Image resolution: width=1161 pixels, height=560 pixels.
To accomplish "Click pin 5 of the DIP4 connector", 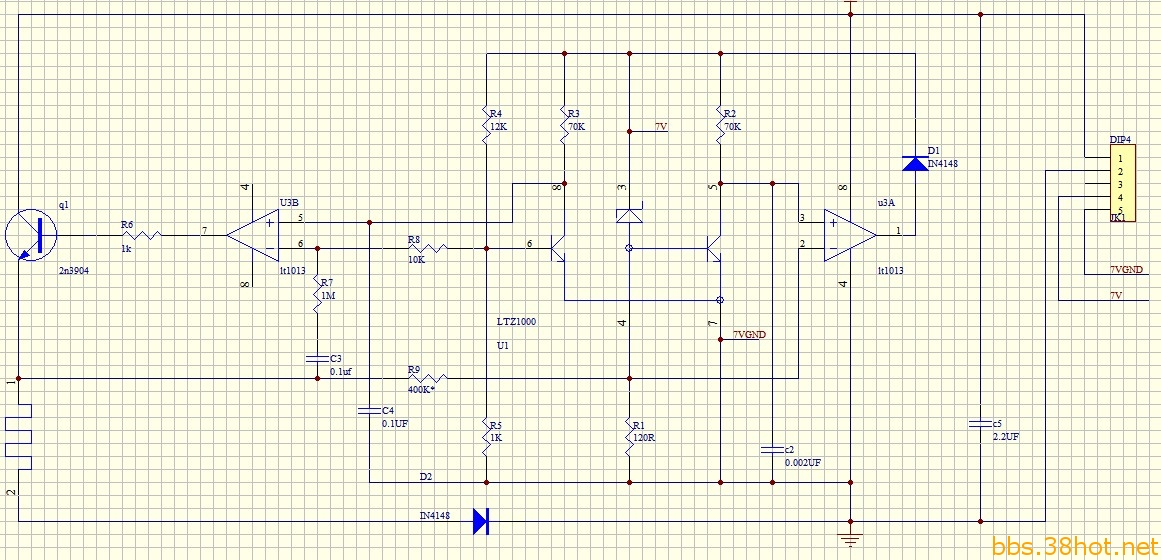I will tap(1121, 210).
